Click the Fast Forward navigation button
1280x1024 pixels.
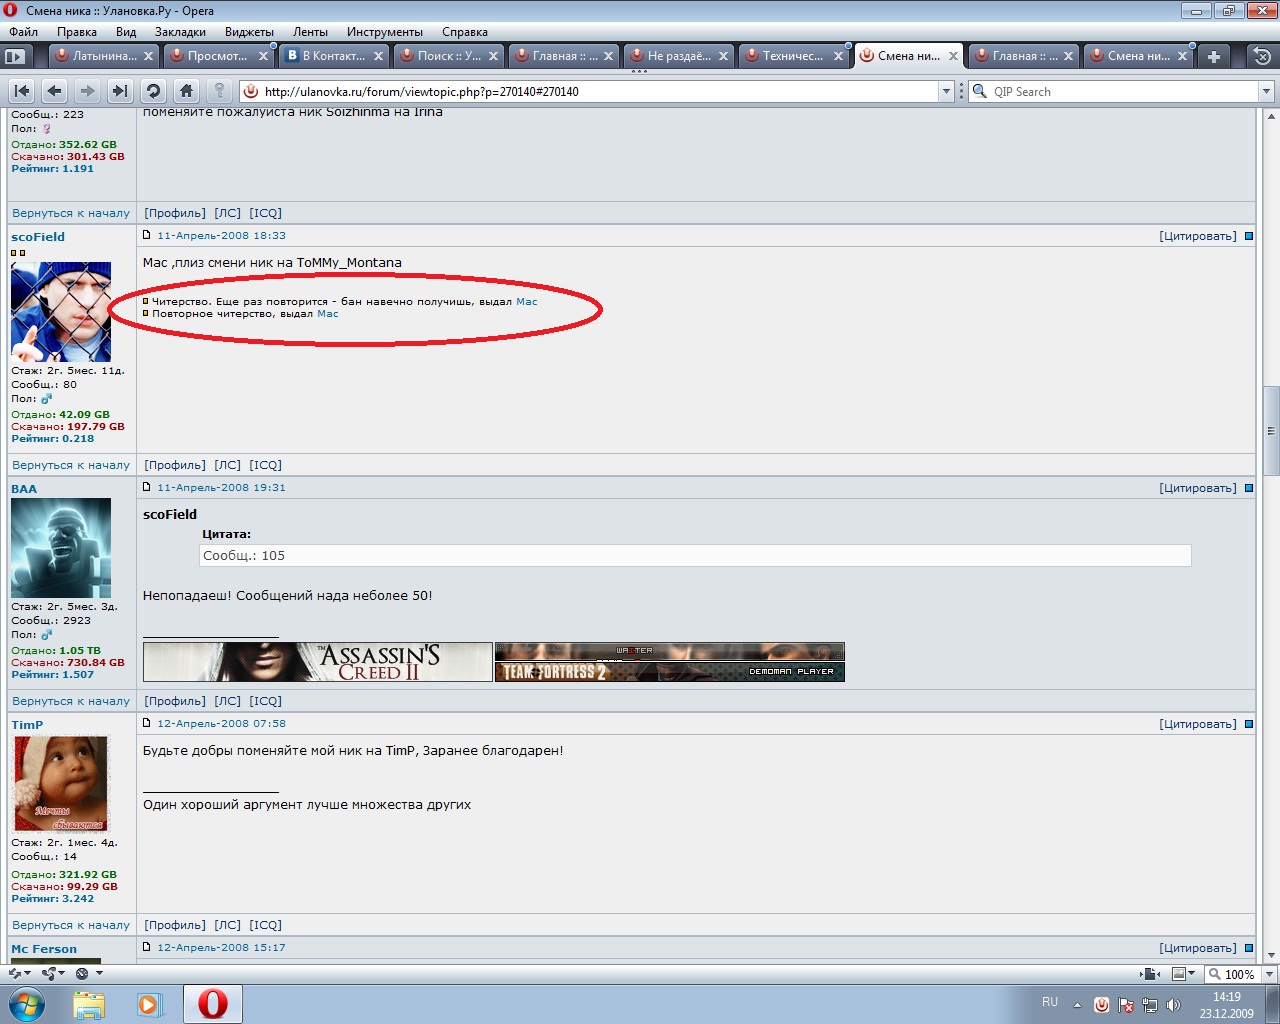point(120,91)
